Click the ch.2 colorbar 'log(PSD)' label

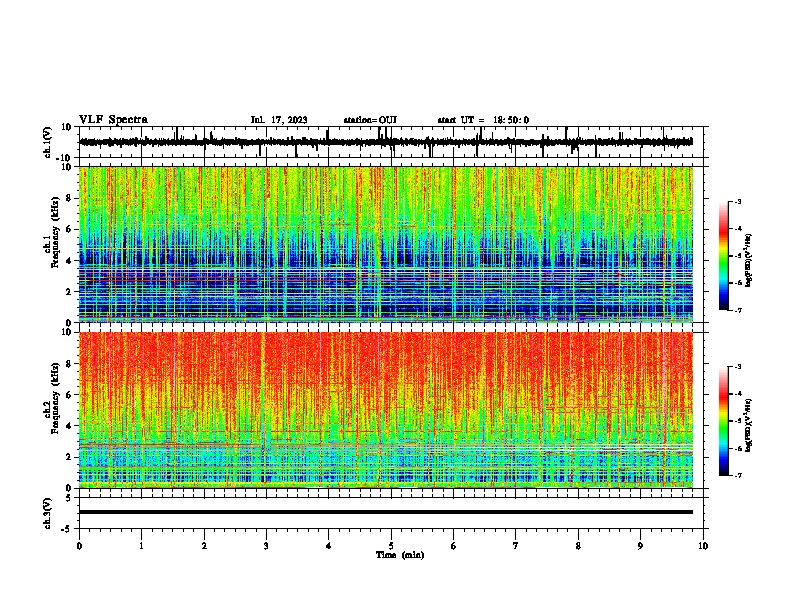point(749,425)
